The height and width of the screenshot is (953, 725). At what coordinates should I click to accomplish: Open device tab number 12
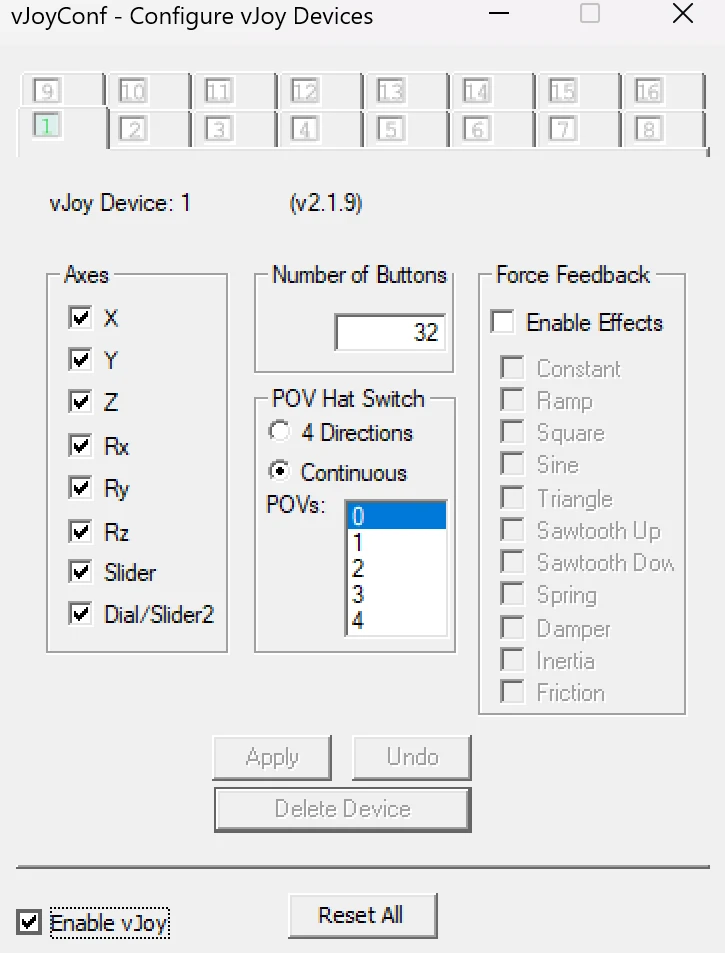305,92
